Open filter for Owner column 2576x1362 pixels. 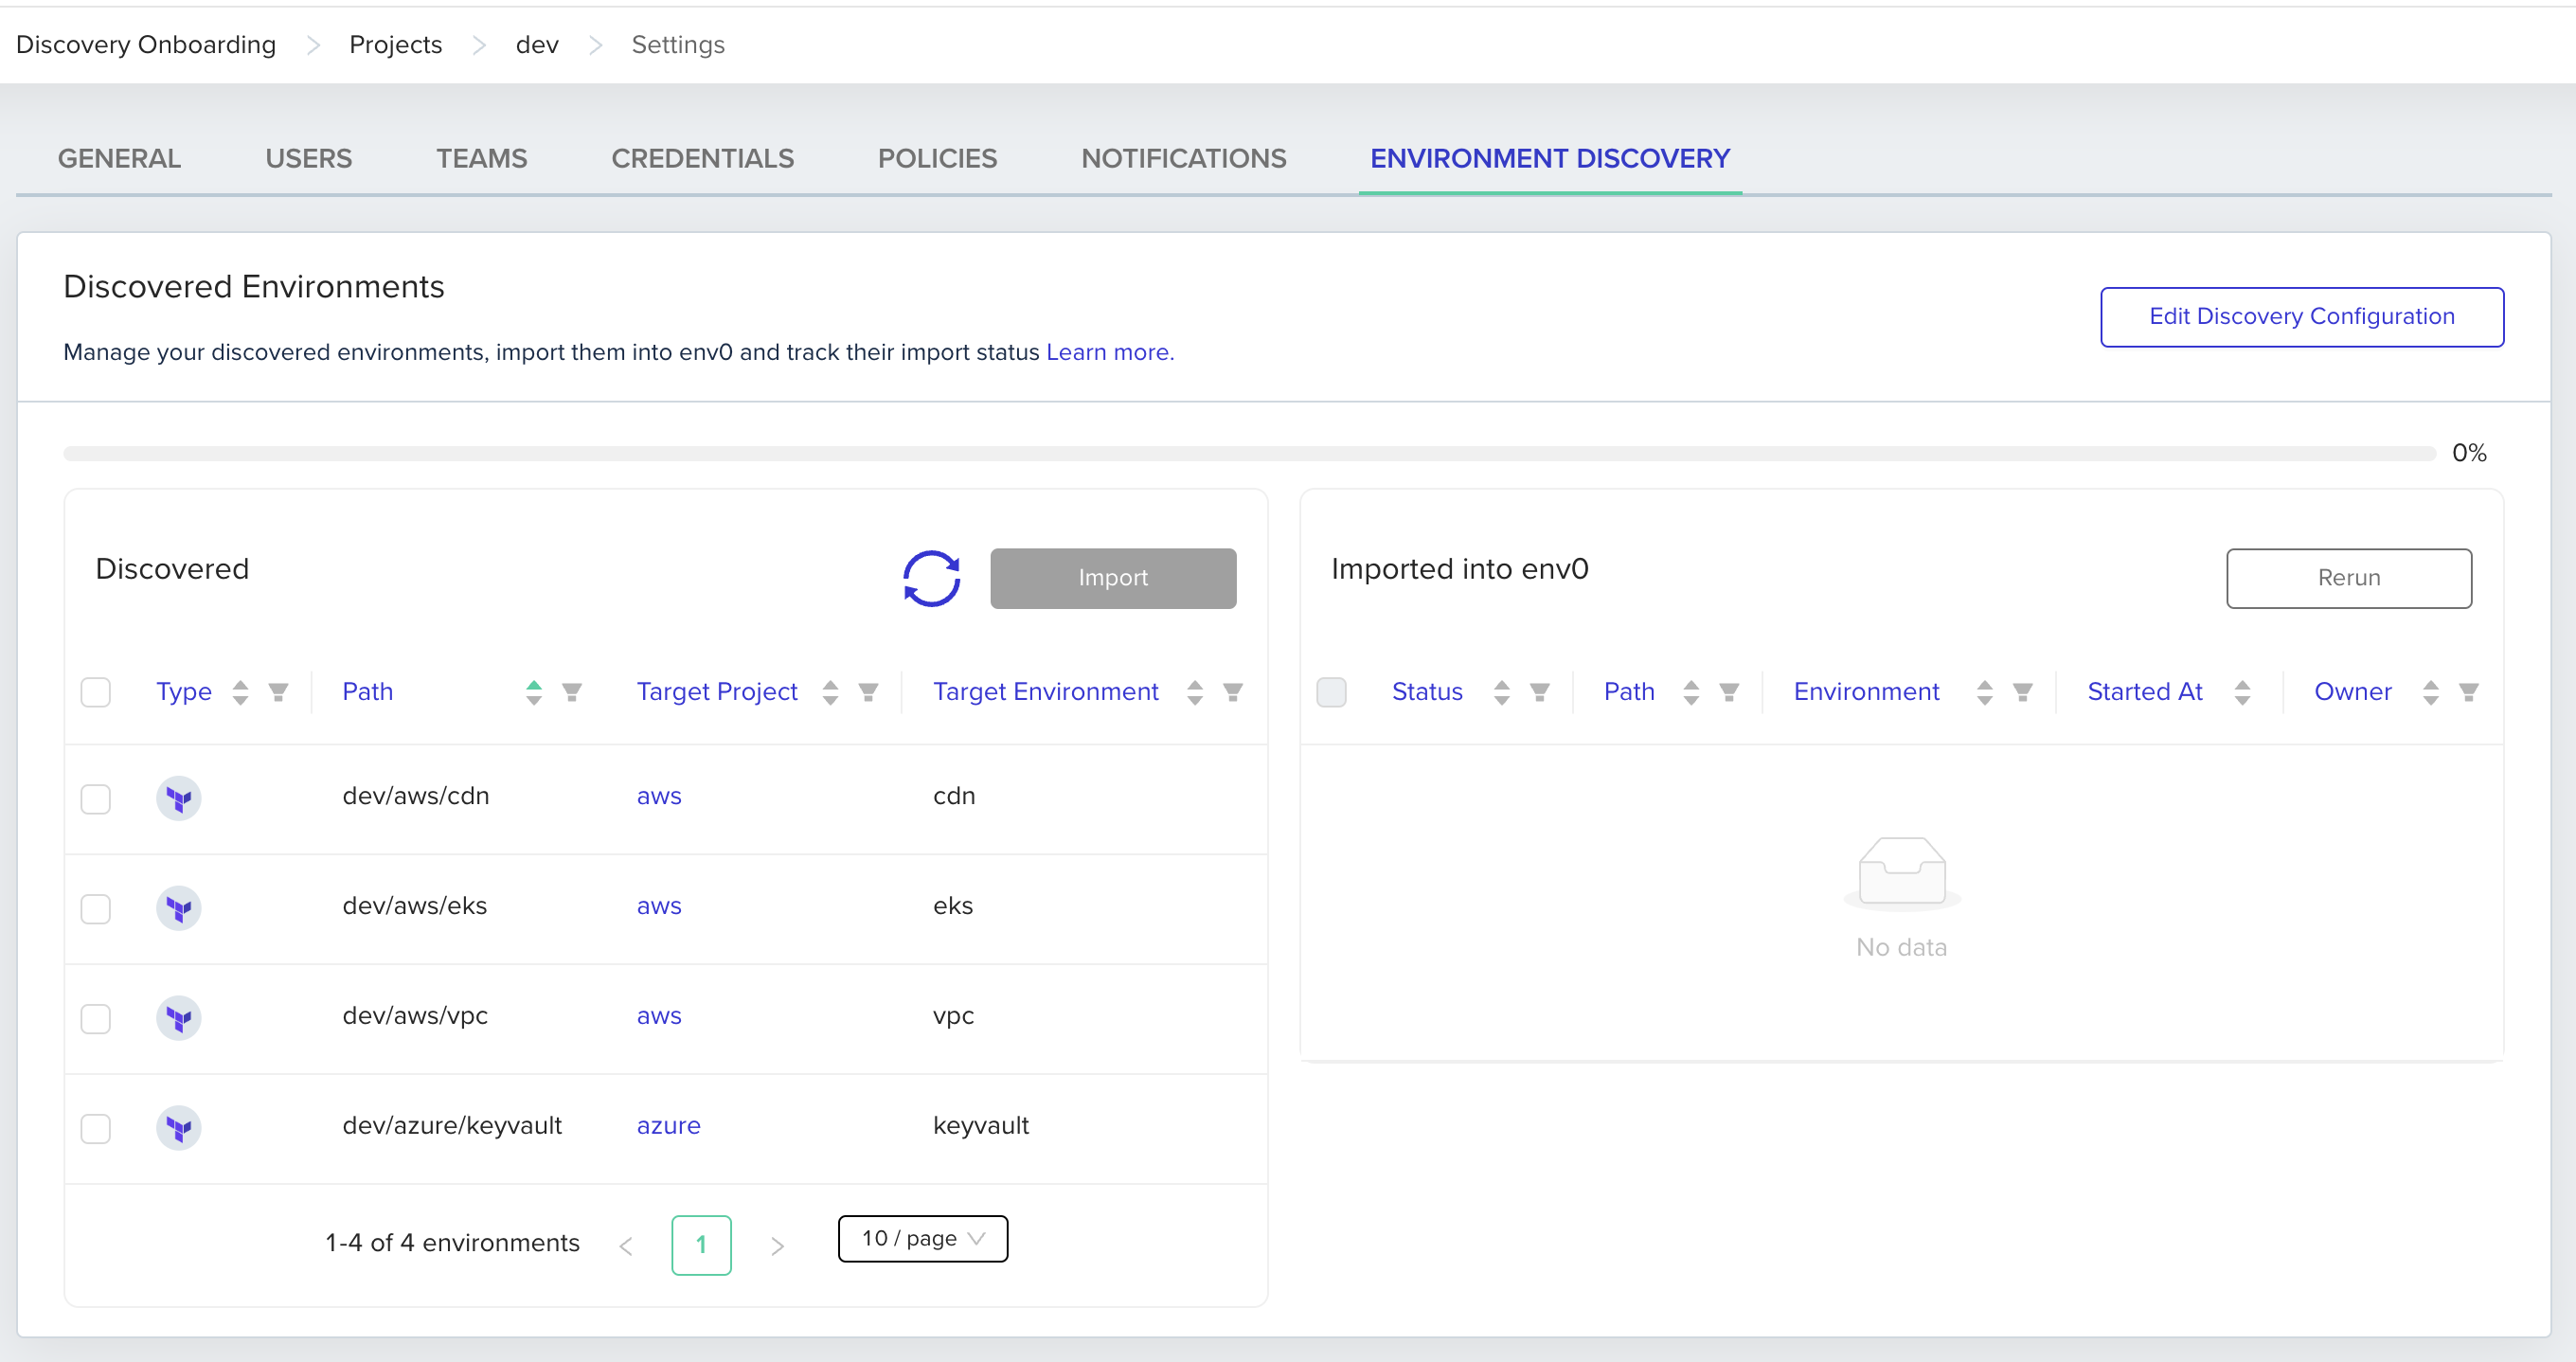(2468, 692)
